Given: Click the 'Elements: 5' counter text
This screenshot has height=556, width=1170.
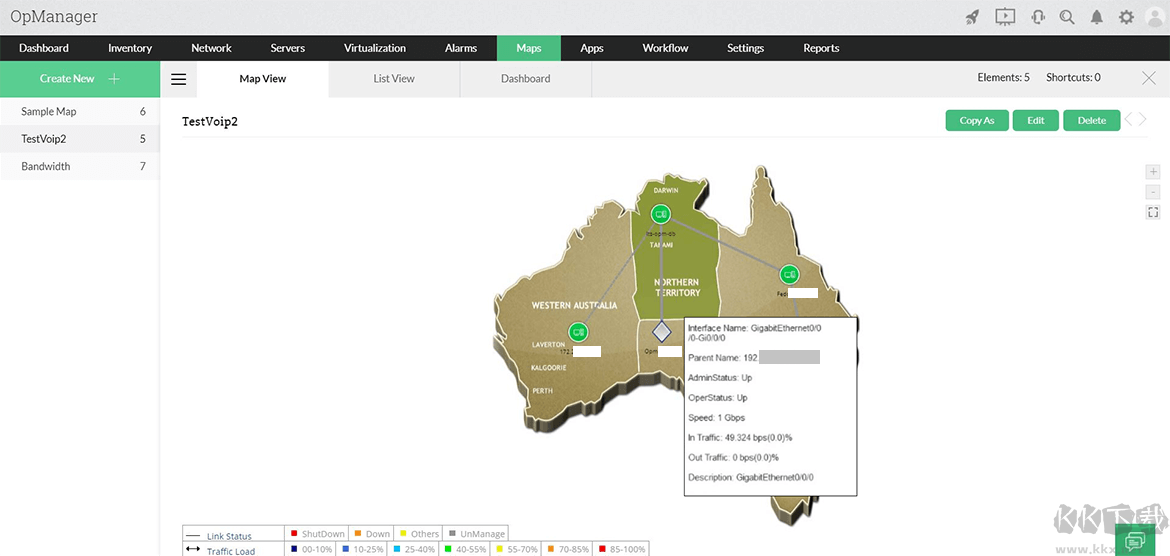Looking at the screenshot, I should (1004, 77).
